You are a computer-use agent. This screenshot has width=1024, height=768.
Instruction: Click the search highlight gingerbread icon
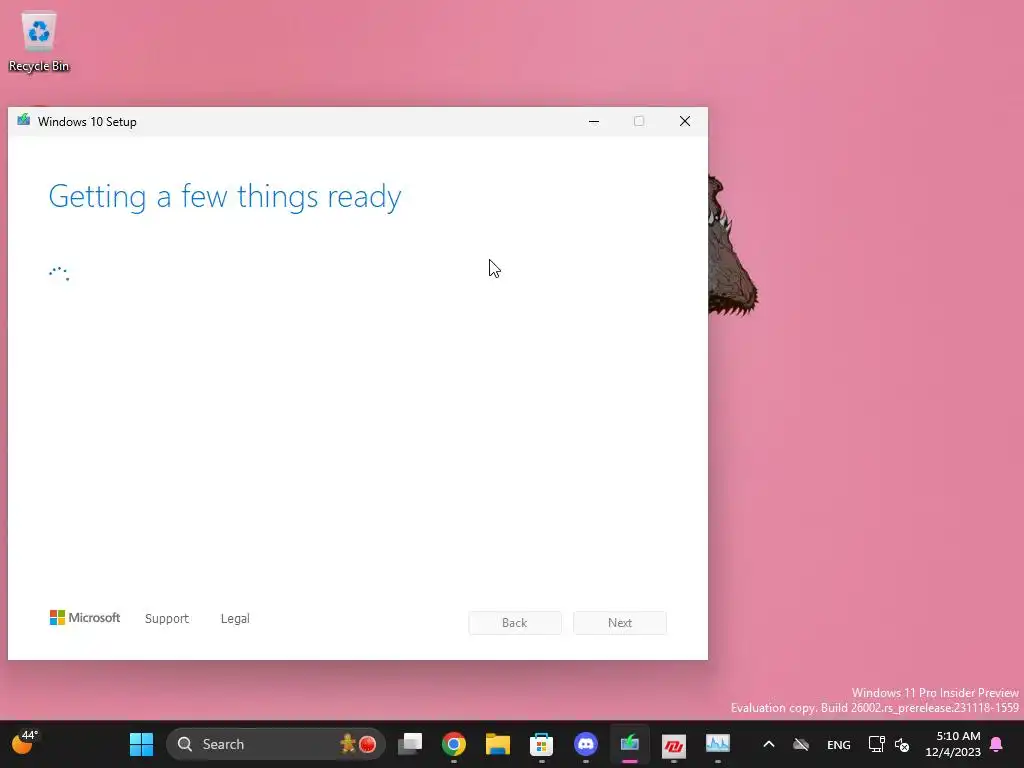pos(348,743)
